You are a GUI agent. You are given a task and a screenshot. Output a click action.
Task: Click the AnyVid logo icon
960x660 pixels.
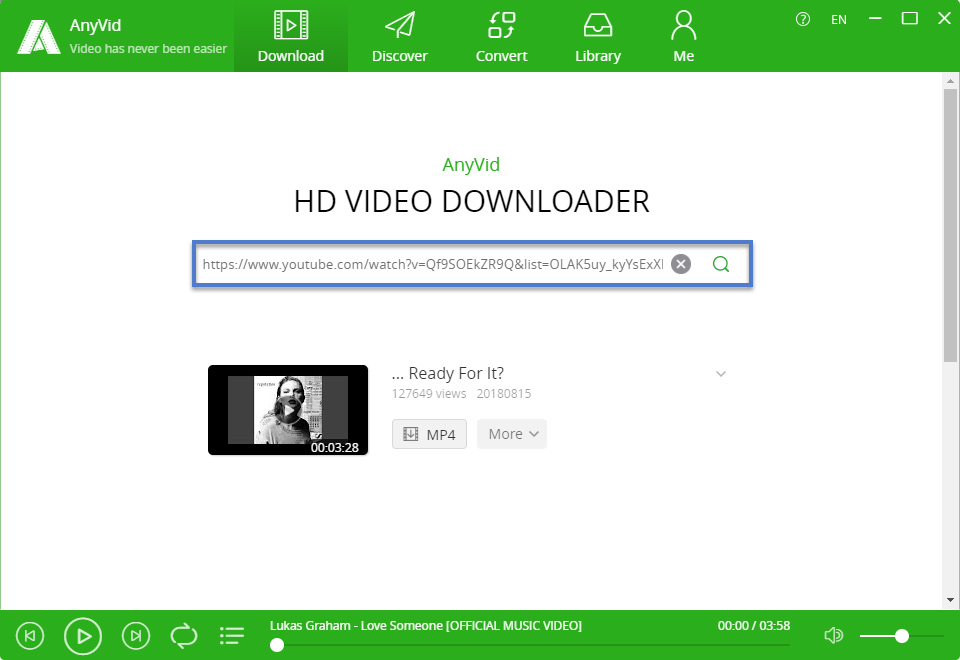39,37
